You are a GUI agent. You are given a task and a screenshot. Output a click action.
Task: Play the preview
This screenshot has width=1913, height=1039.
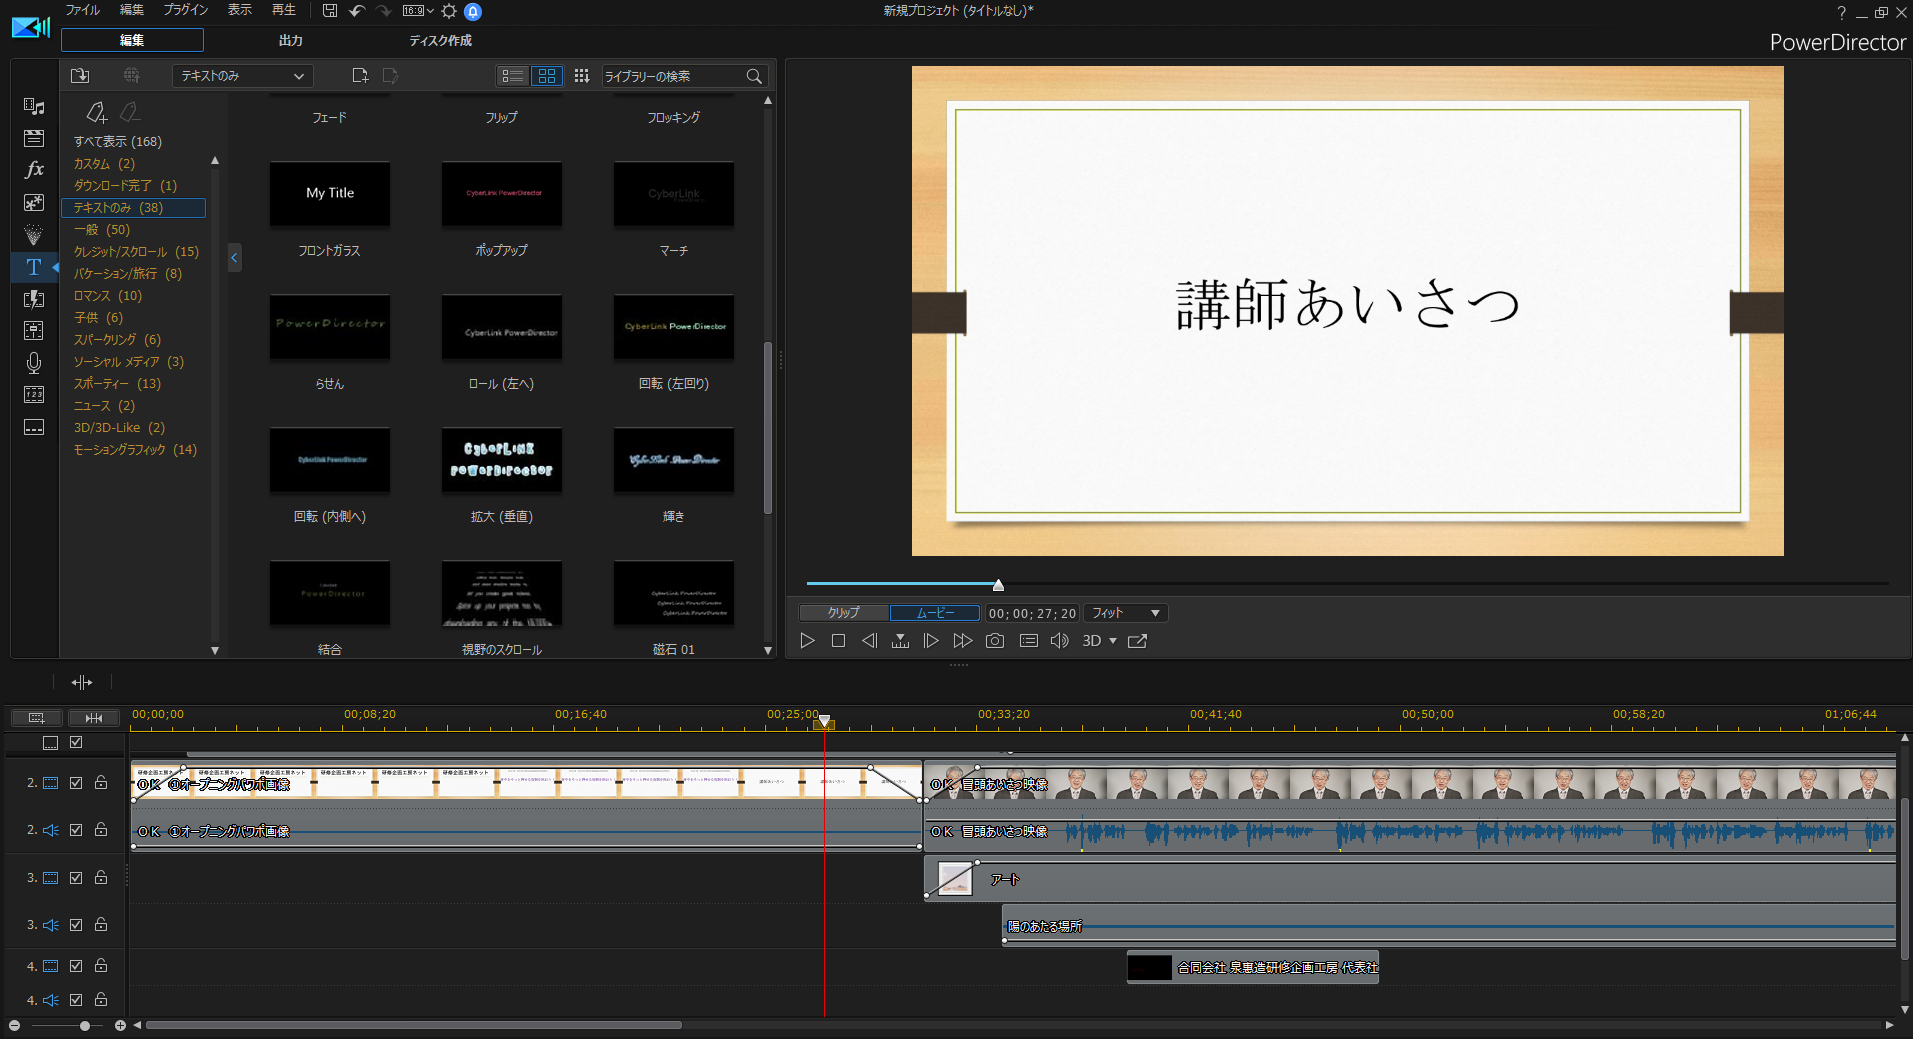(x=808, y=641)
